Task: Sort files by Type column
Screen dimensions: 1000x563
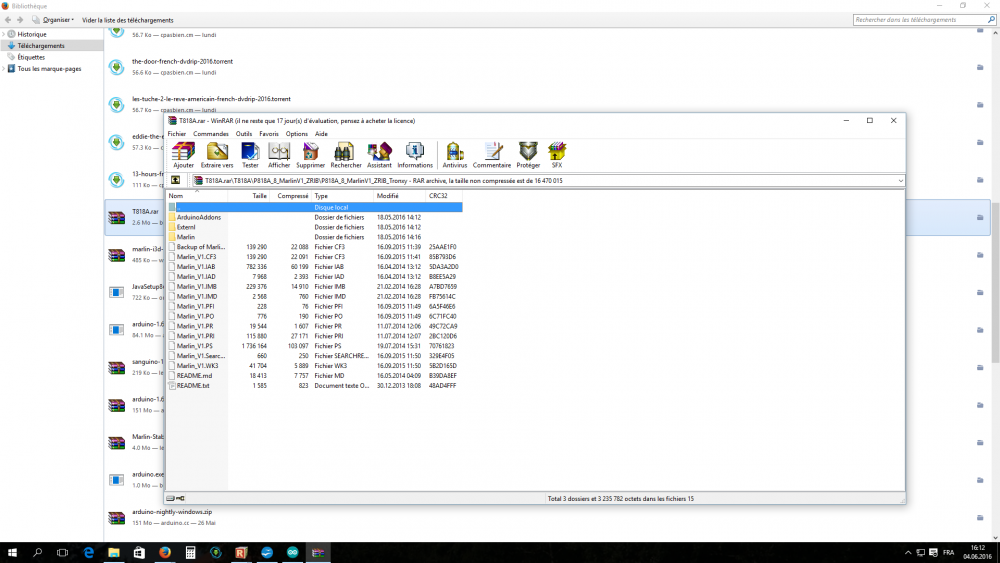Action: pos(342,196)
